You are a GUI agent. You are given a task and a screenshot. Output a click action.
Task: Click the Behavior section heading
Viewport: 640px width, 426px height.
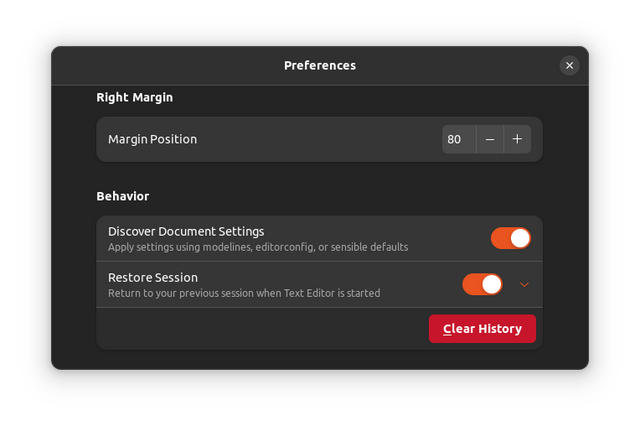tap(123, 196)
